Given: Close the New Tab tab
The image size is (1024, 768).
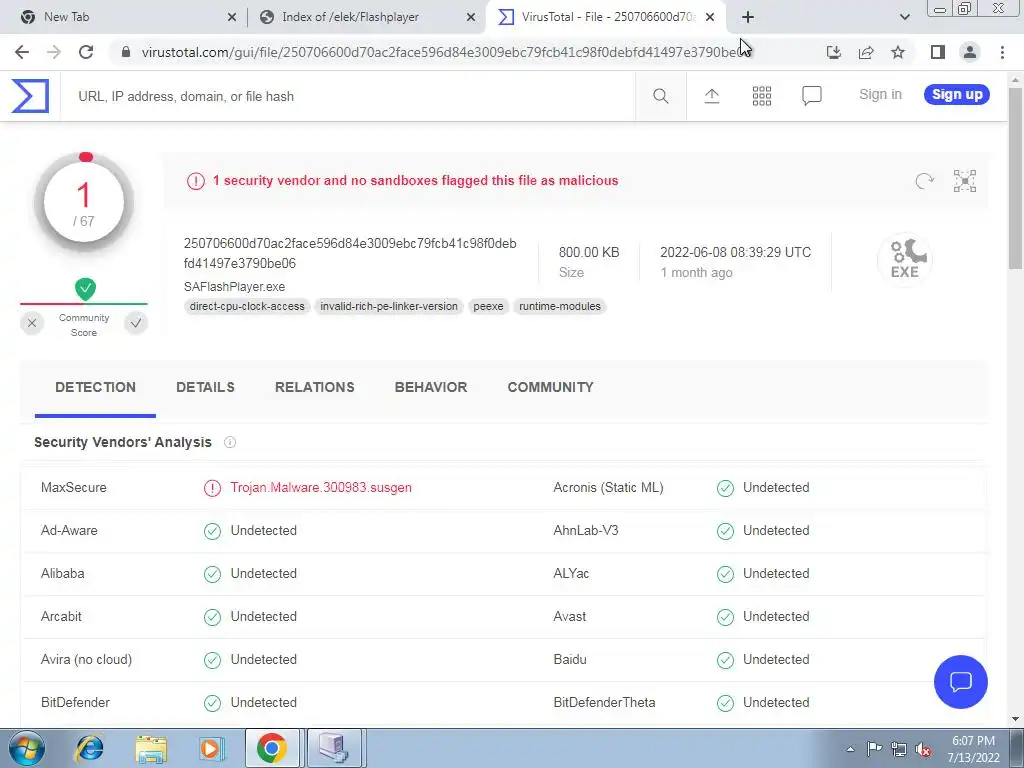Looking at the screenshot, I should click(232, 17).
